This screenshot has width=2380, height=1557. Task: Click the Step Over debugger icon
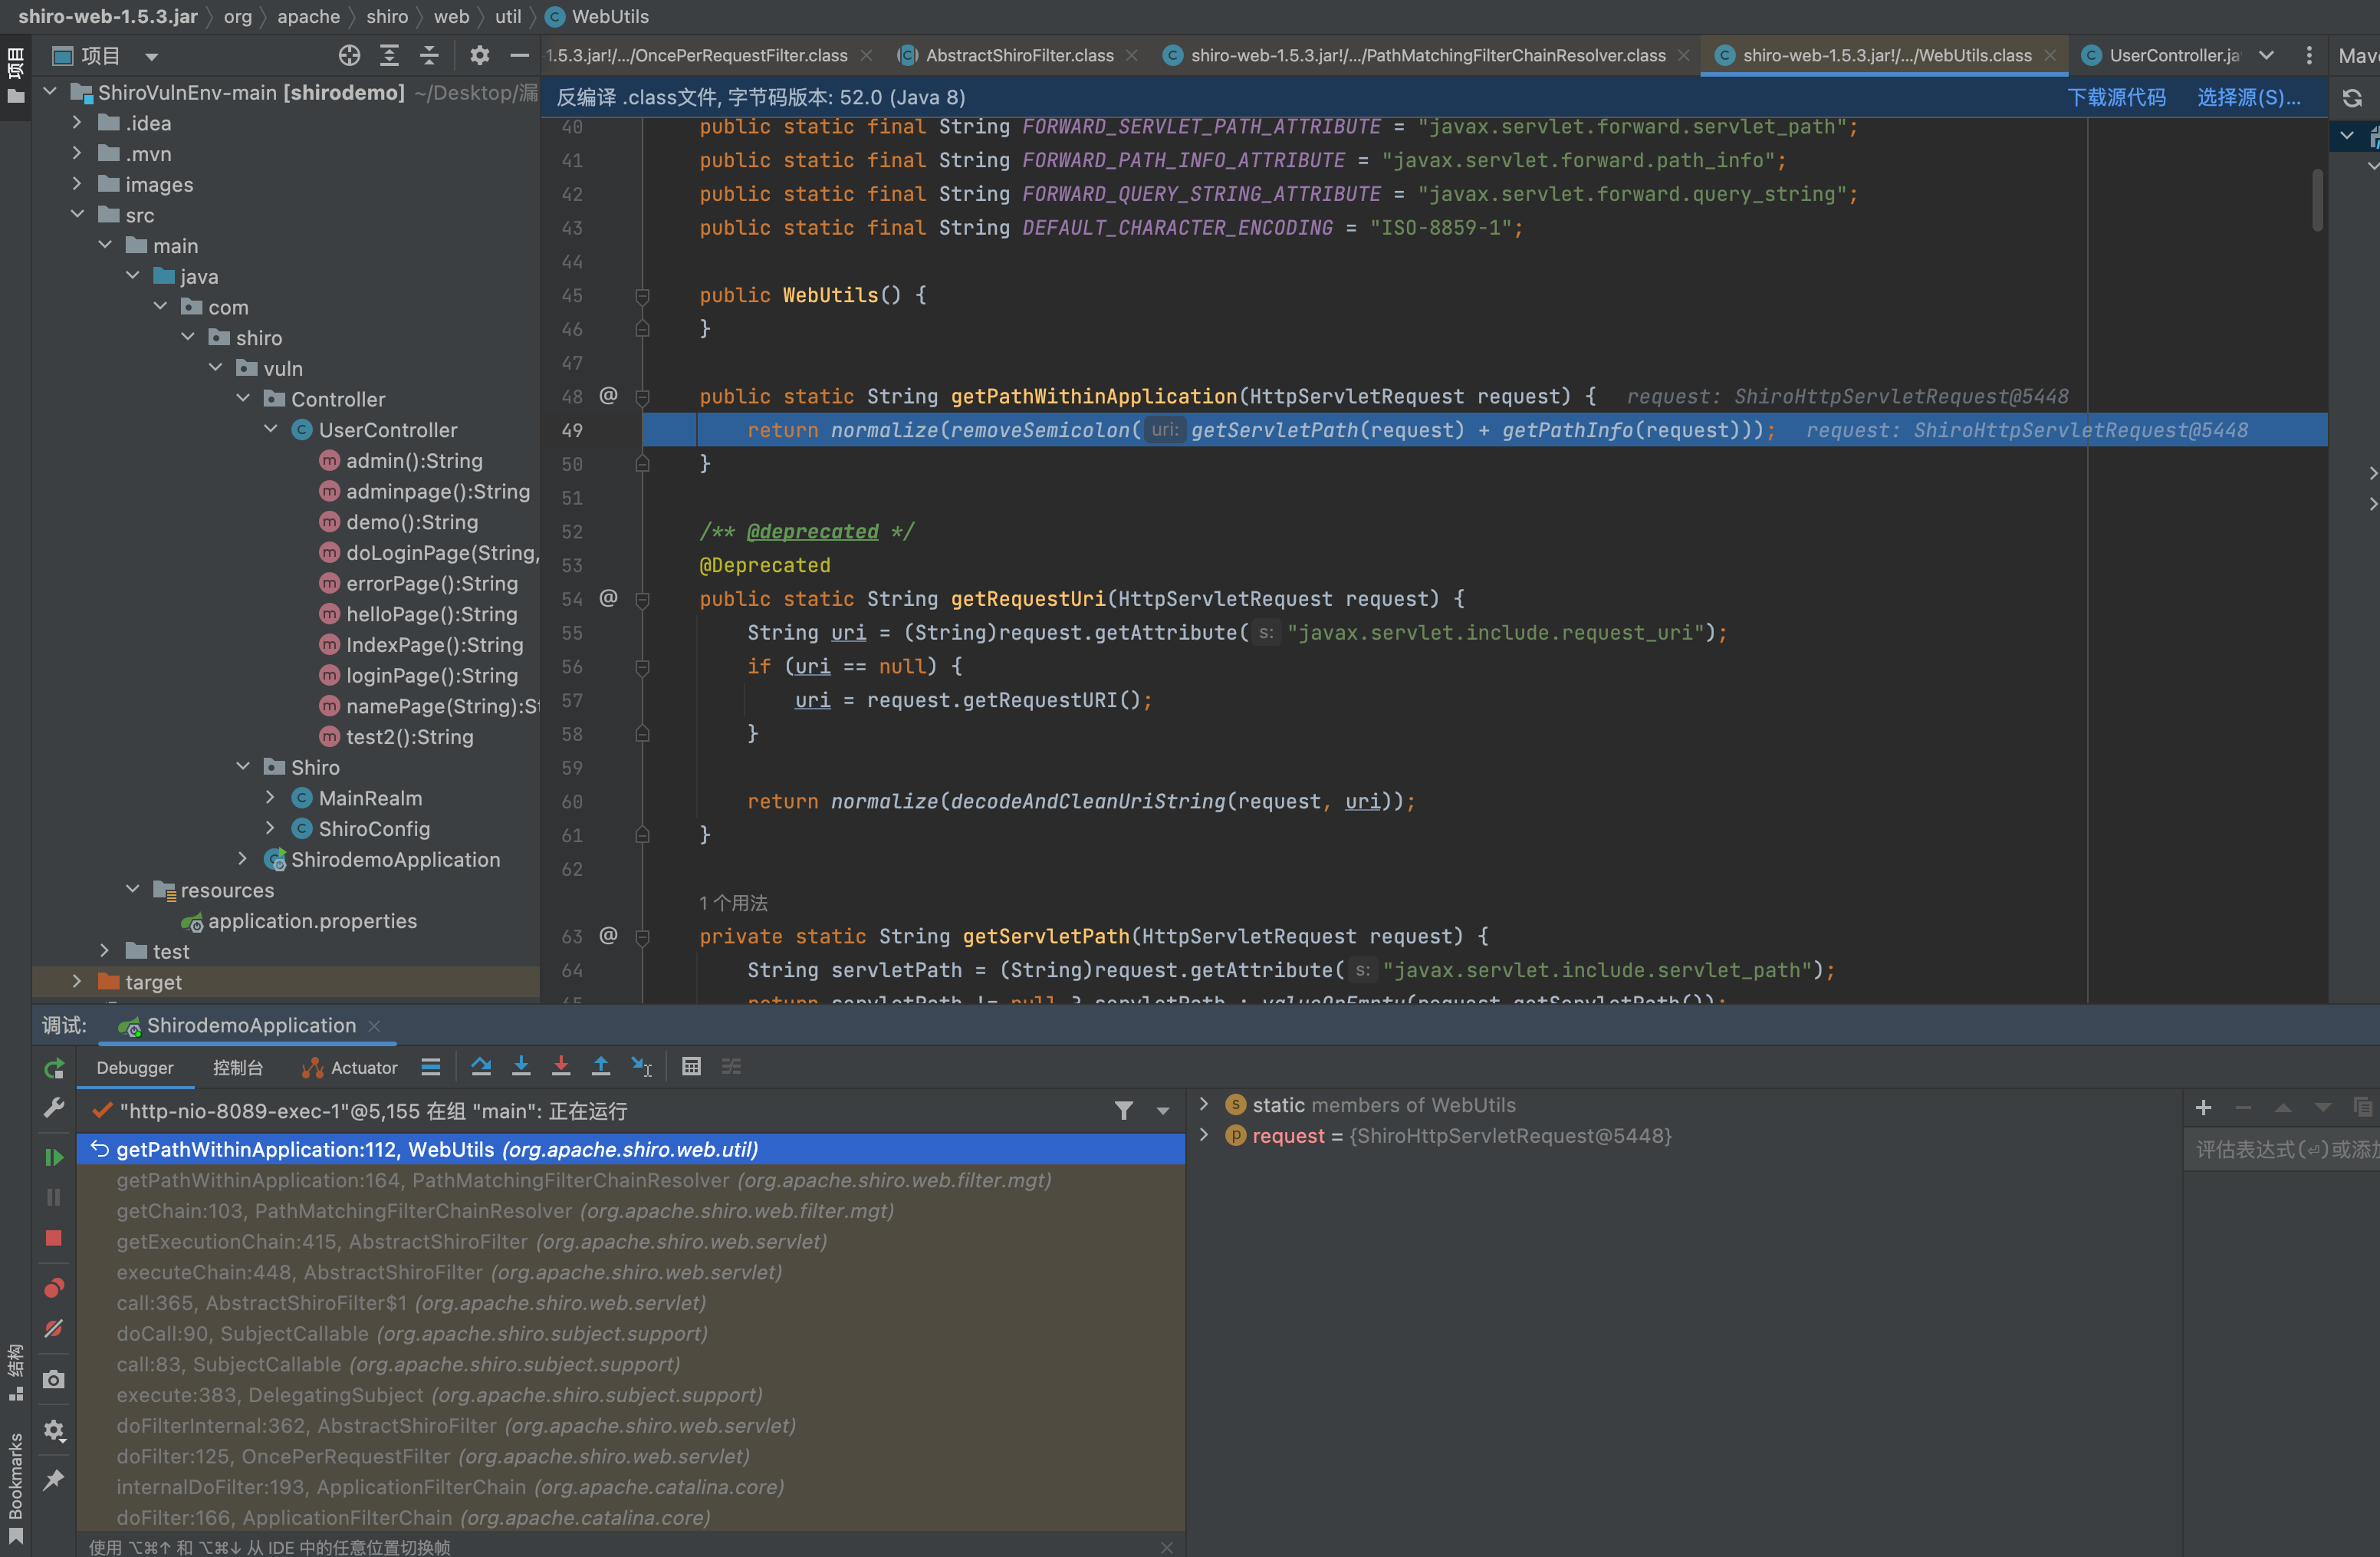tap(481, 1067)
